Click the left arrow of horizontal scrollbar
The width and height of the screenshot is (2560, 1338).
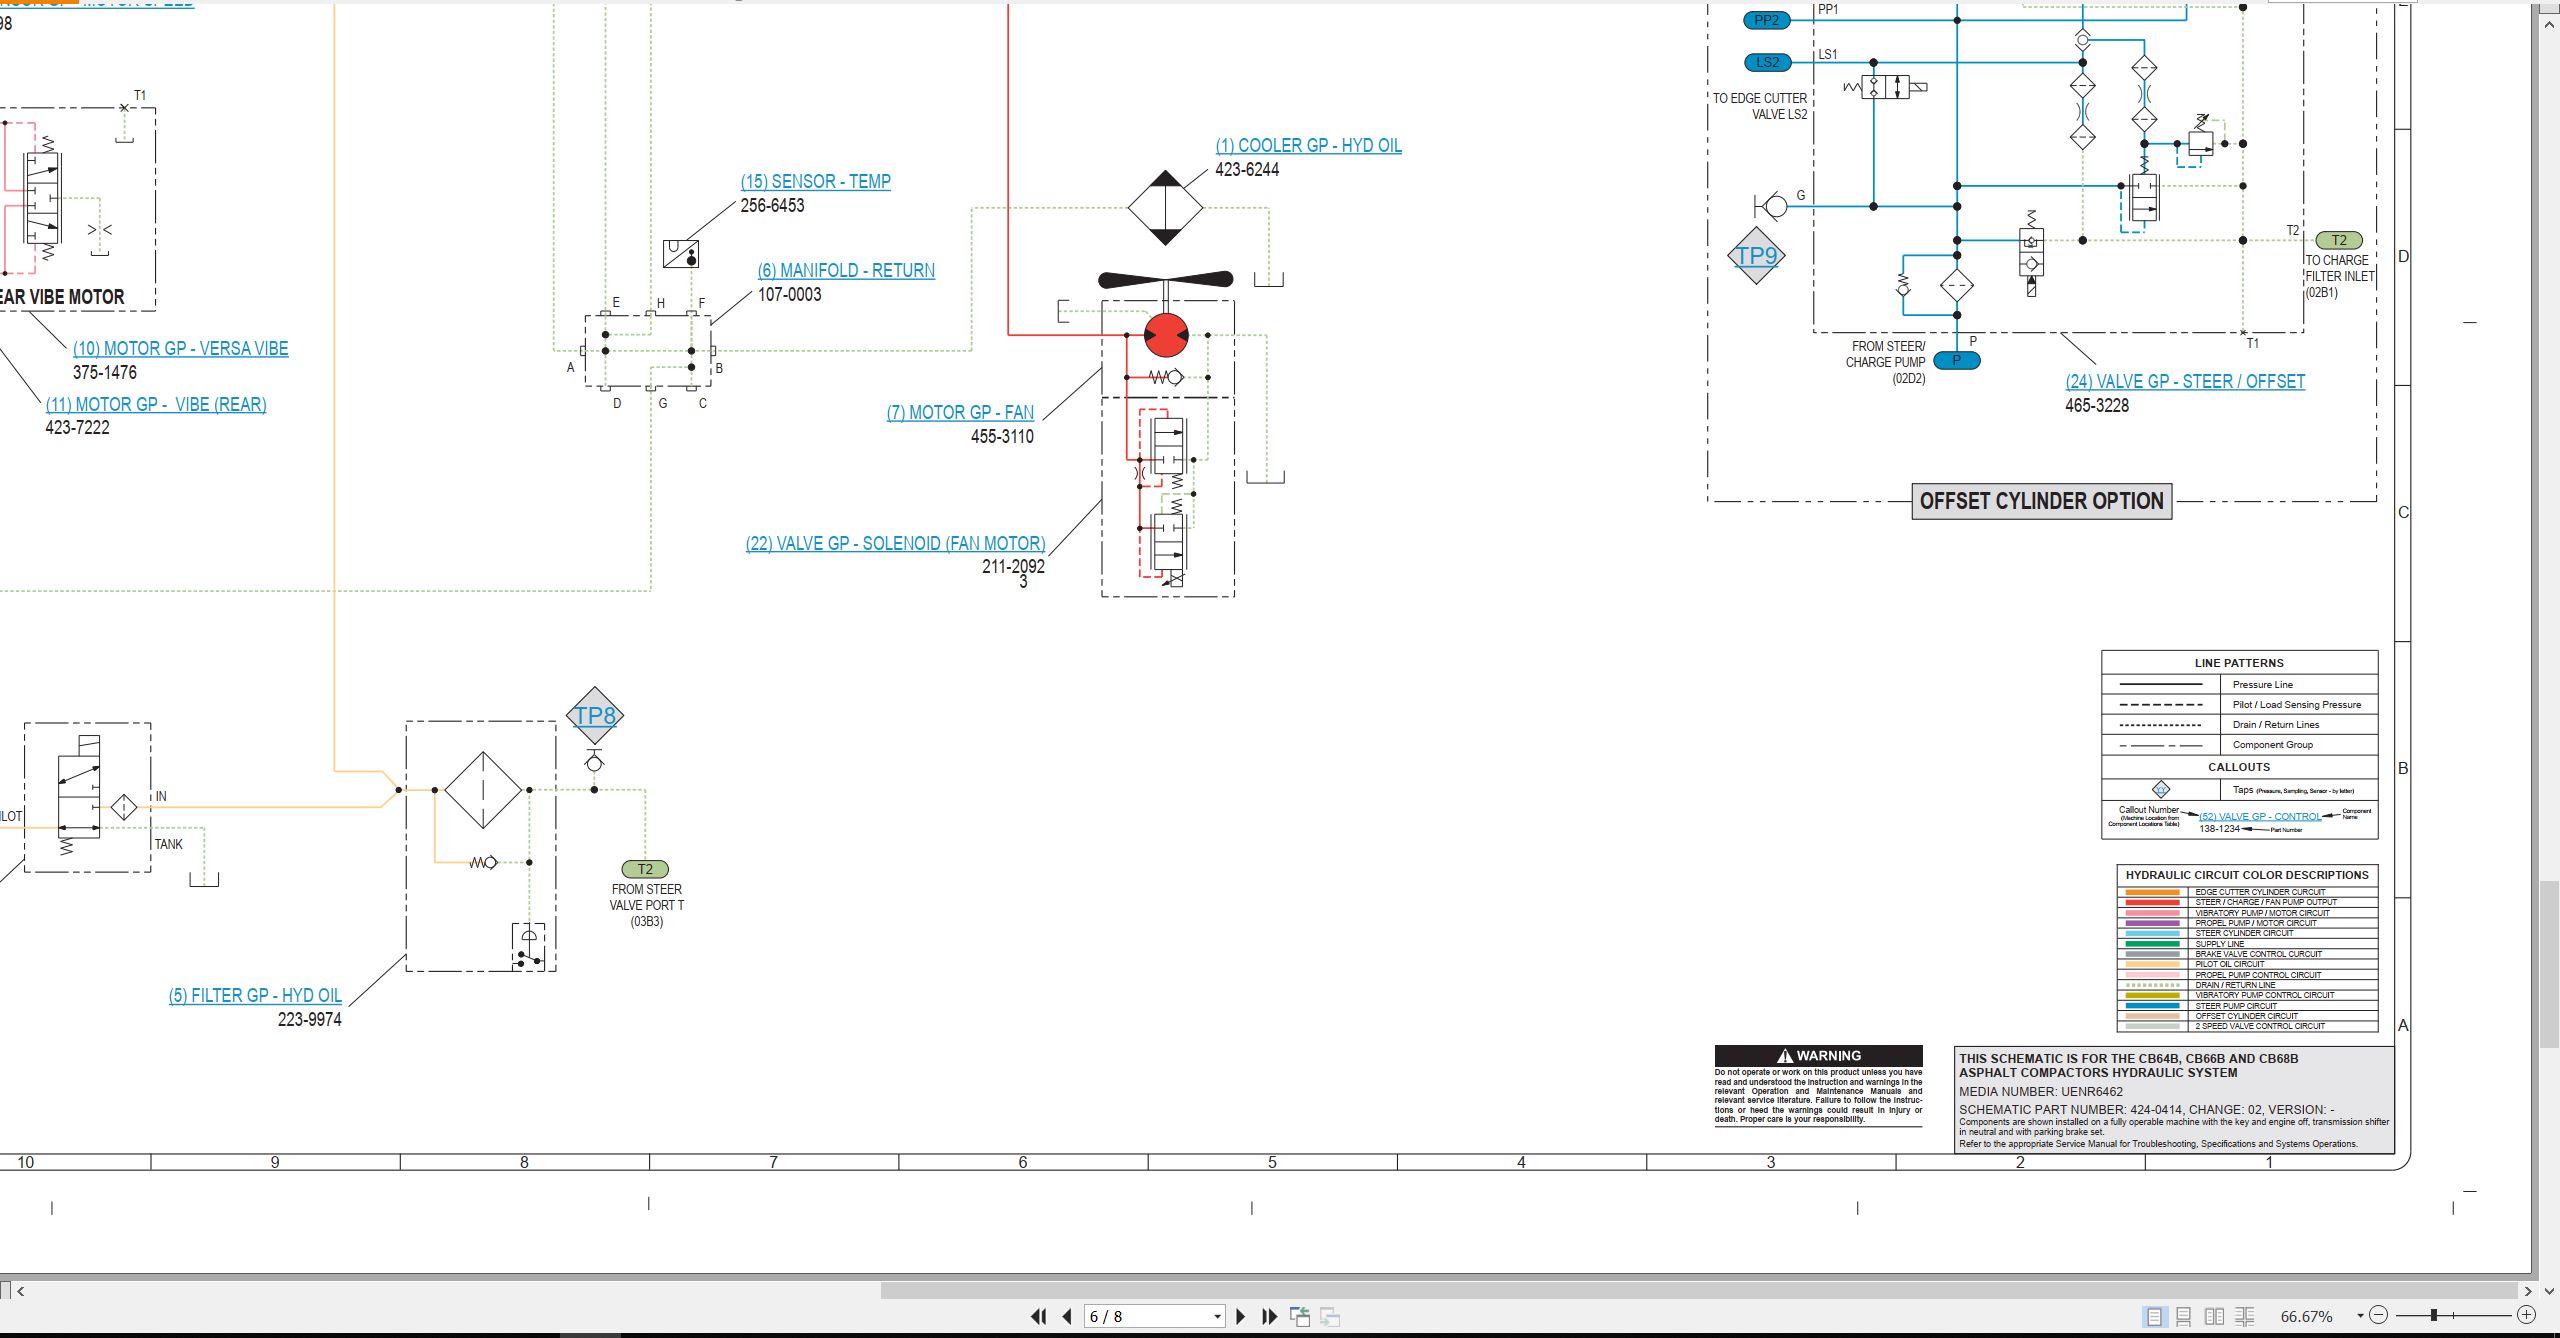[x=21, y=1291]
